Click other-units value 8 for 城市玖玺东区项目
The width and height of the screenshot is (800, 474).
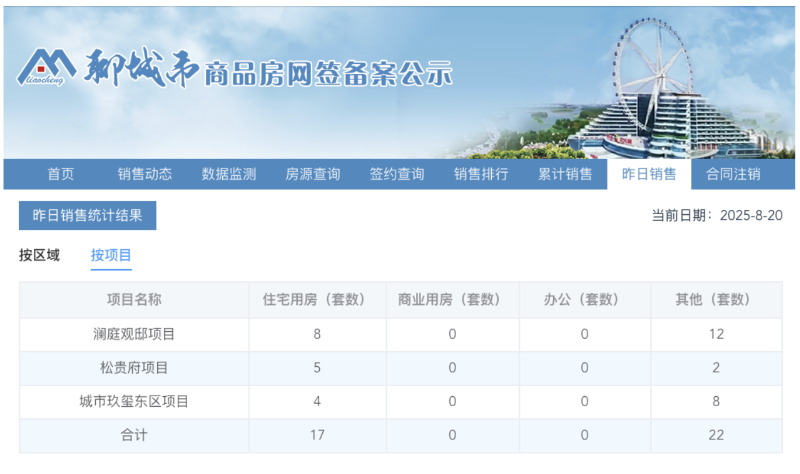716,402
